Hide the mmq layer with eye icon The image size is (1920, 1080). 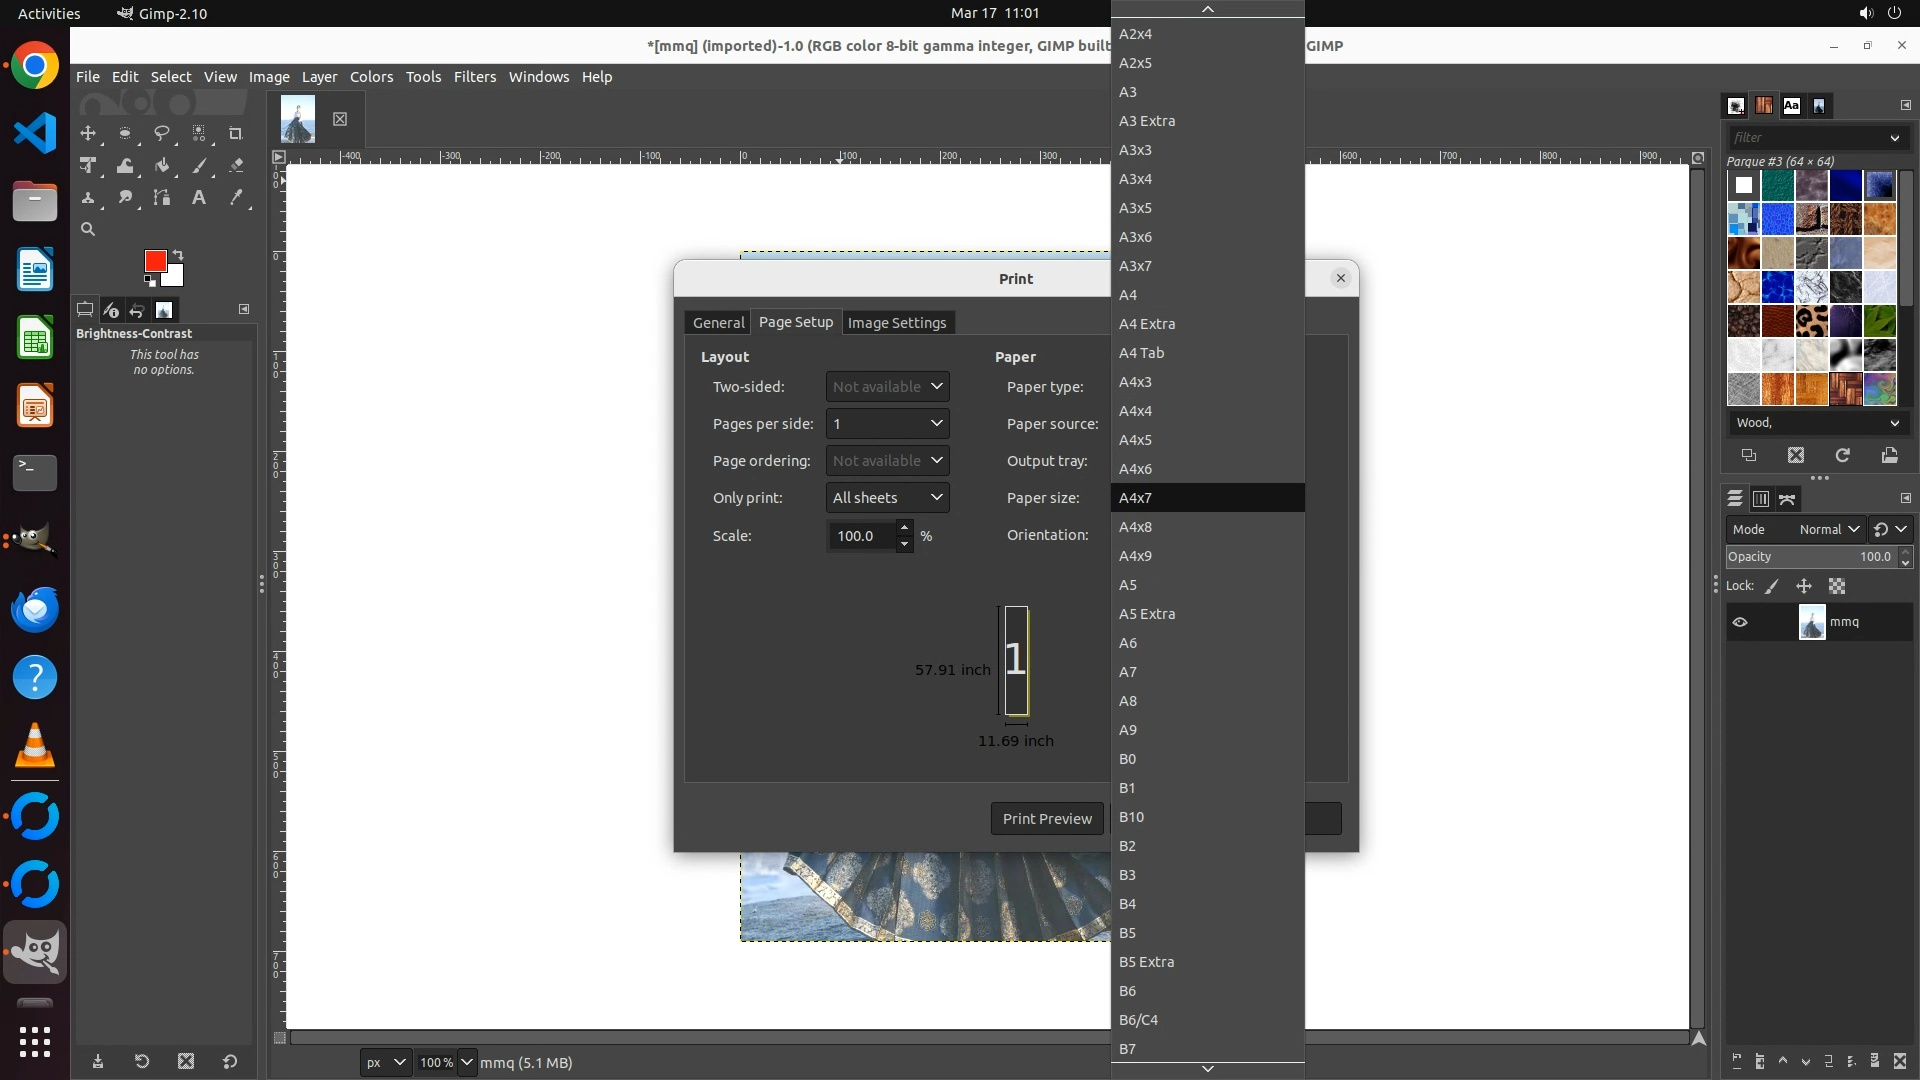coord(1740,622)
